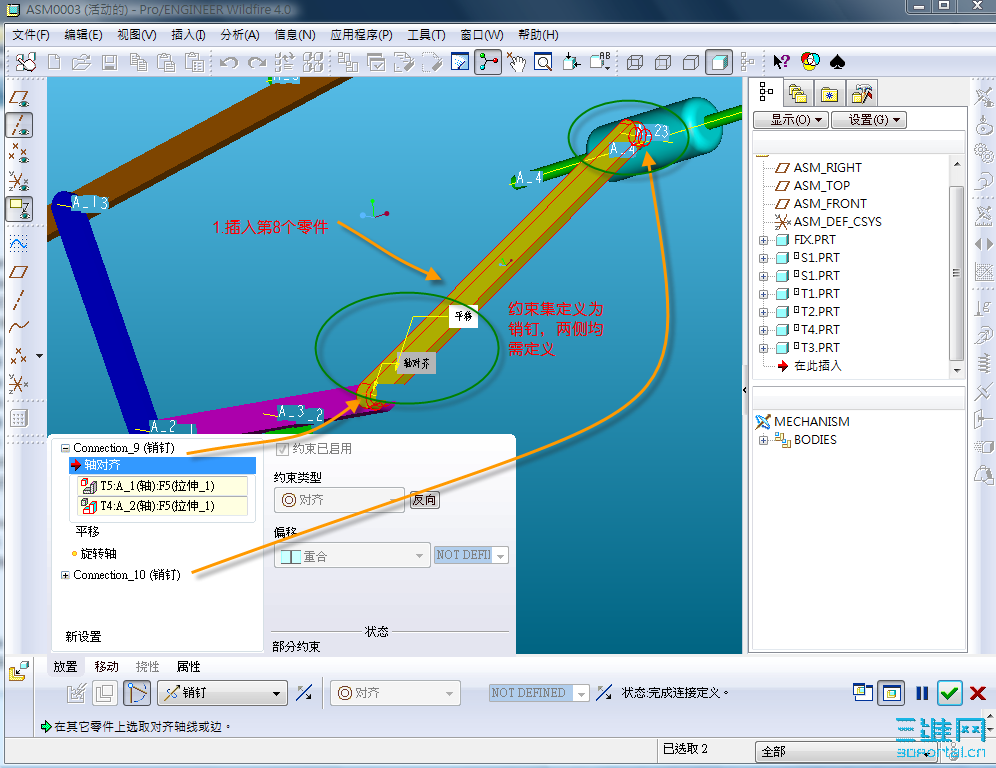Select Shaded display style icon
The width and height of the screenshot is (996, 768).
(x=718, y=62)
